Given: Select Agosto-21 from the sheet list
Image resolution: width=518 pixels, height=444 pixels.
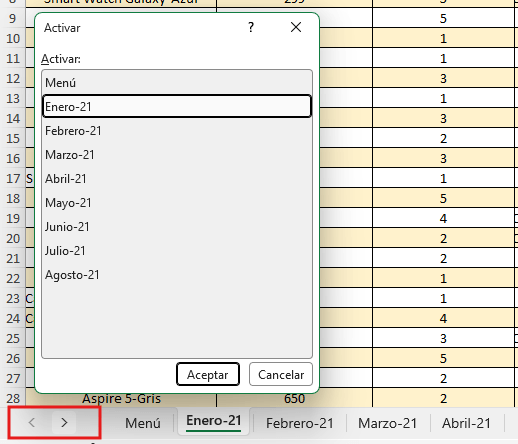Looking at the screenshot, I should (x=177, y=275).
